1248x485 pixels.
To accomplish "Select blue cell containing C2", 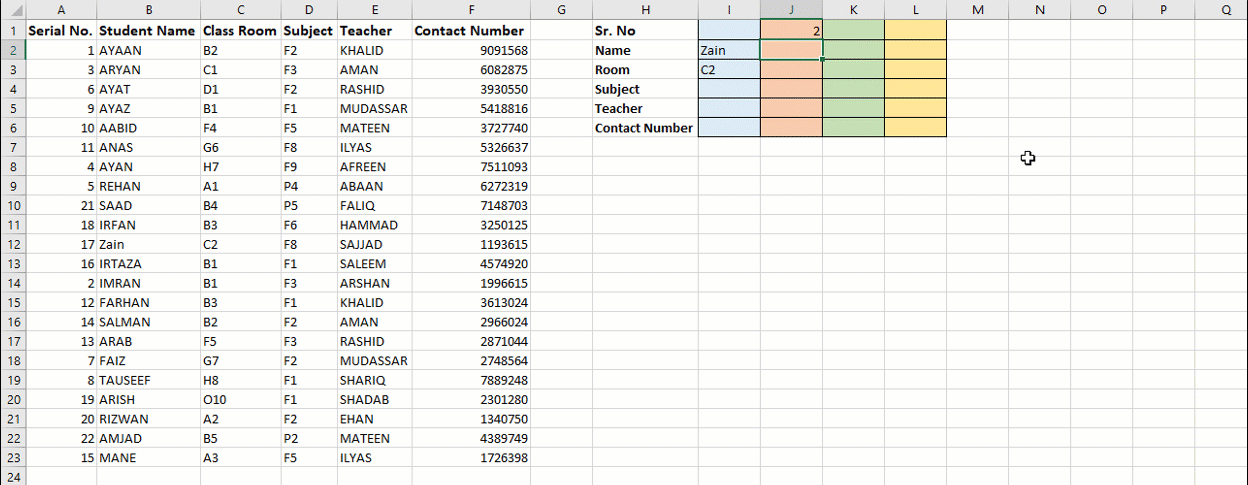I will click(x=729, y=70).
